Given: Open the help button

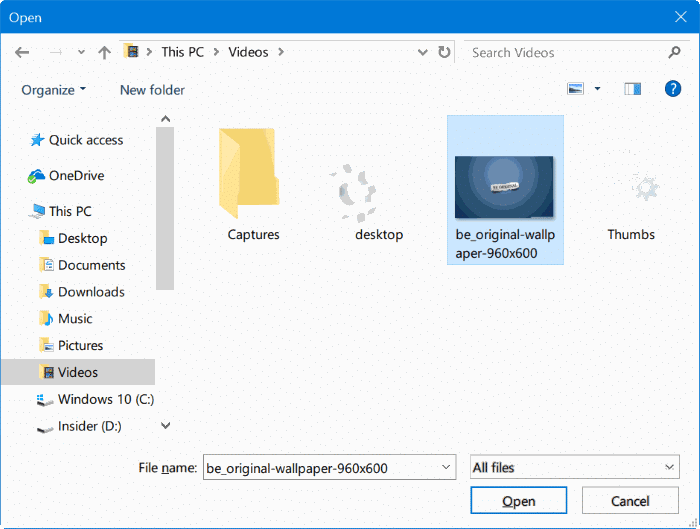Looking at the screenshot, I should click(x=673, y=89).
